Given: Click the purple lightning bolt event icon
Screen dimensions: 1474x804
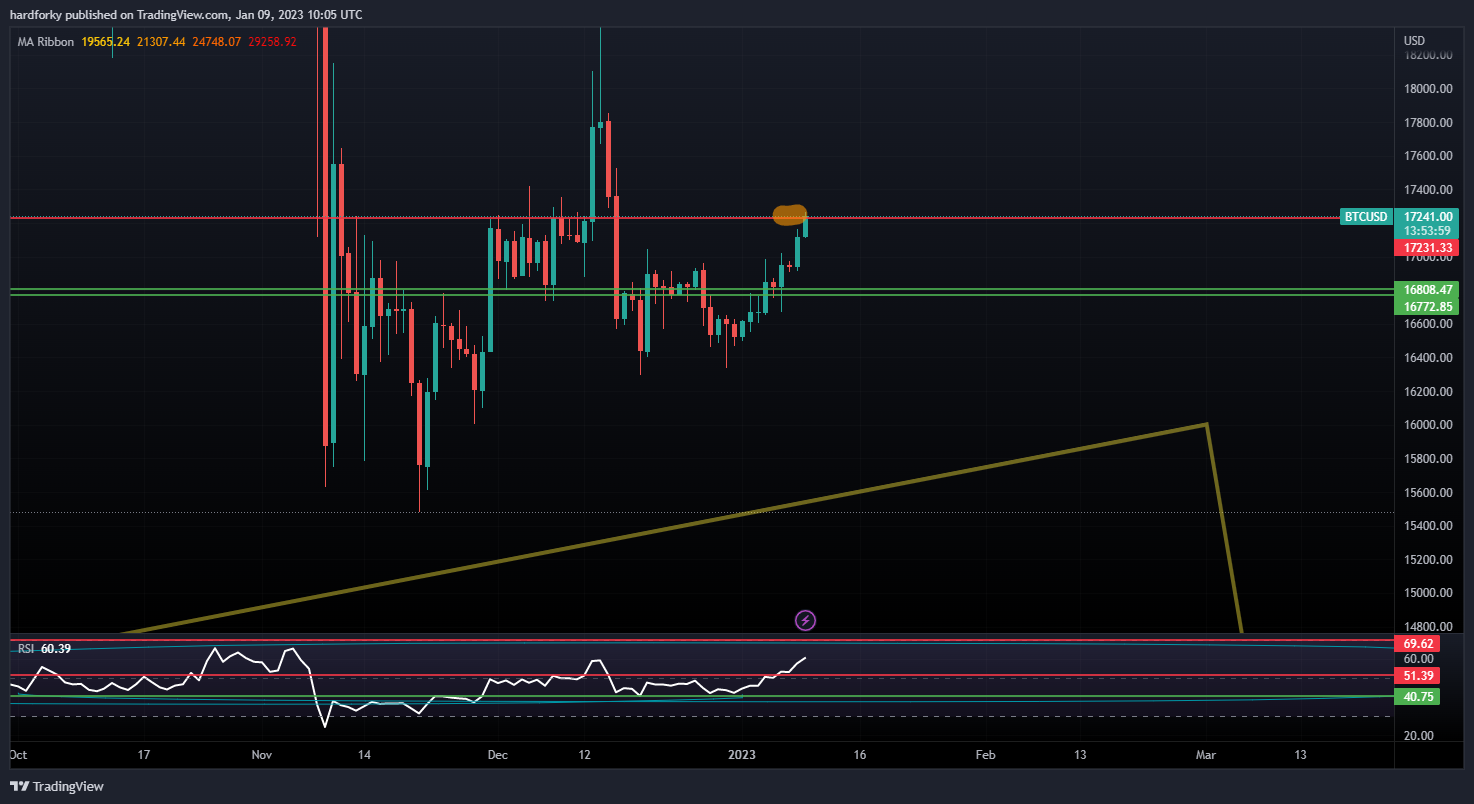Looking at the screenshot, I should pos(805,621).
